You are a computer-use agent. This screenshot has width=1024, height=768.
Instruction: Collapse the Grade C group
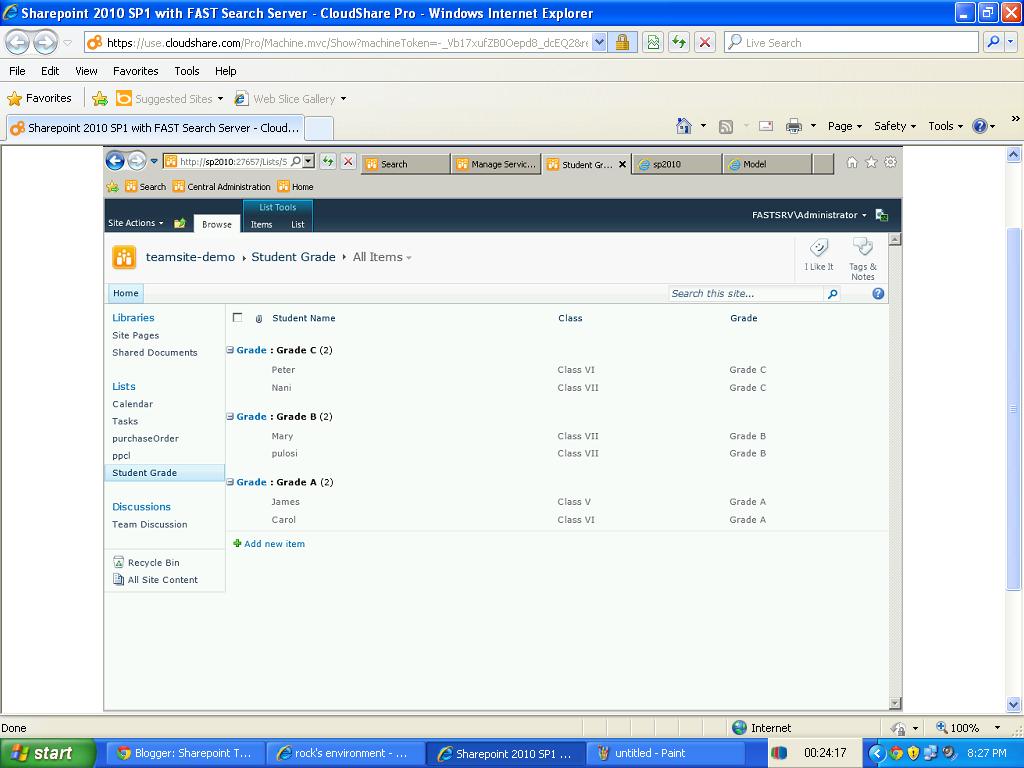pyautogui.click(x=229, y=350)
